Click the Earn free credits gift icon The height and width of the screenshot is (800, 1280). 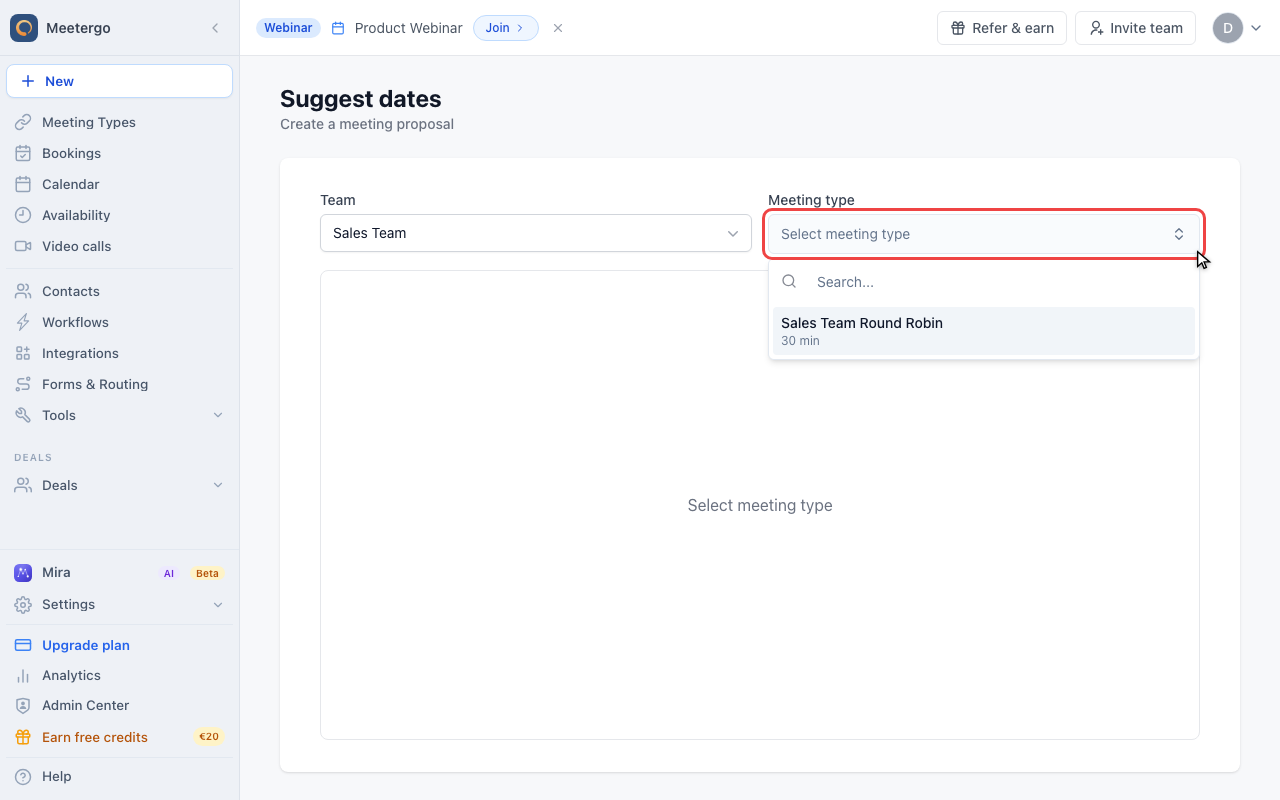pos(23,737)
